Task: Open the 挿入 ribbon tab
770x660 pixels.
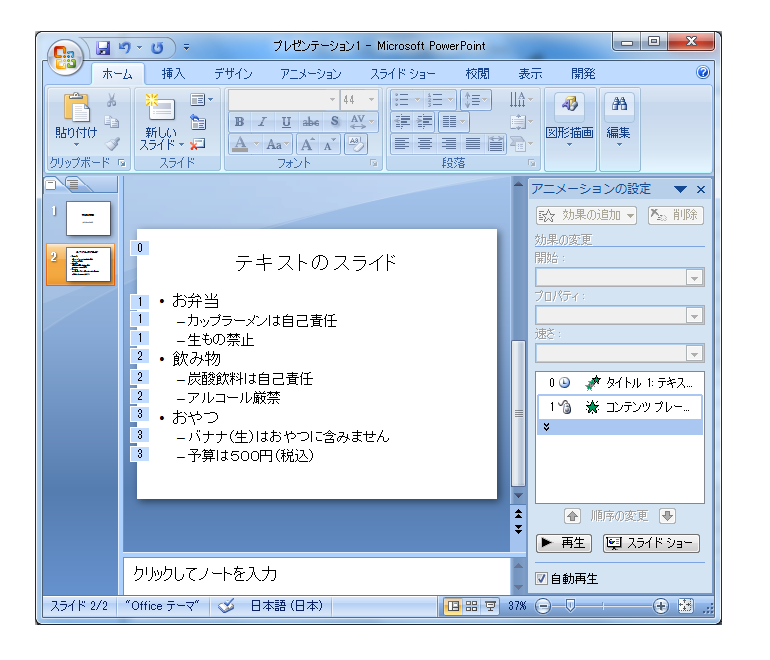Action: click(x=173, y=74)
